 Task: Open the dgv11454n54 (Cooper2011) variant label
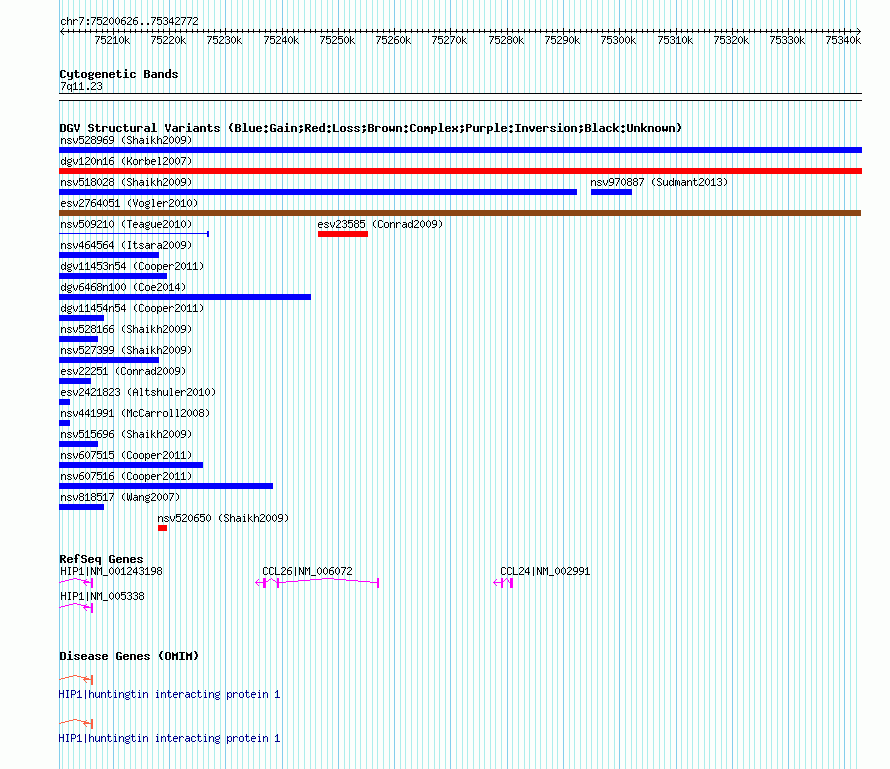(x=132, y=308)
